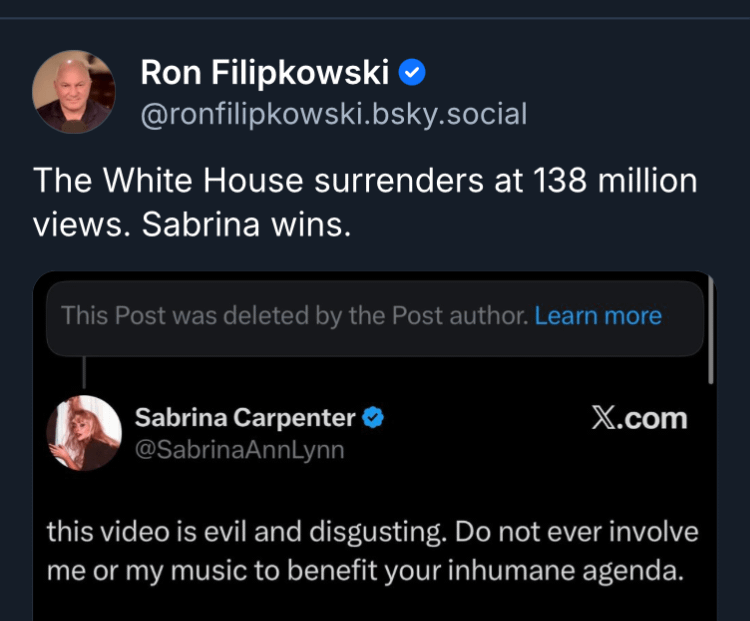Open the Sabrina Carpenter display name

pos(245,417)
